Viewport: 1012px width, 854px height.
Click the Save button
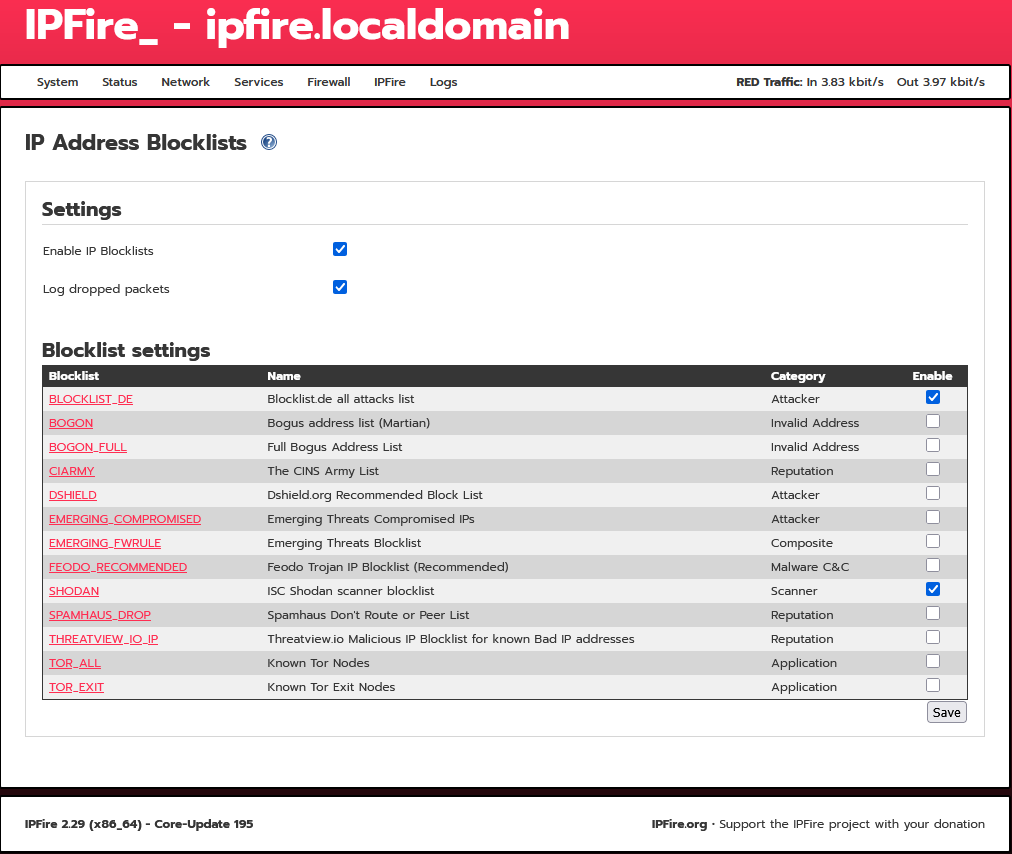pos(946,712)
